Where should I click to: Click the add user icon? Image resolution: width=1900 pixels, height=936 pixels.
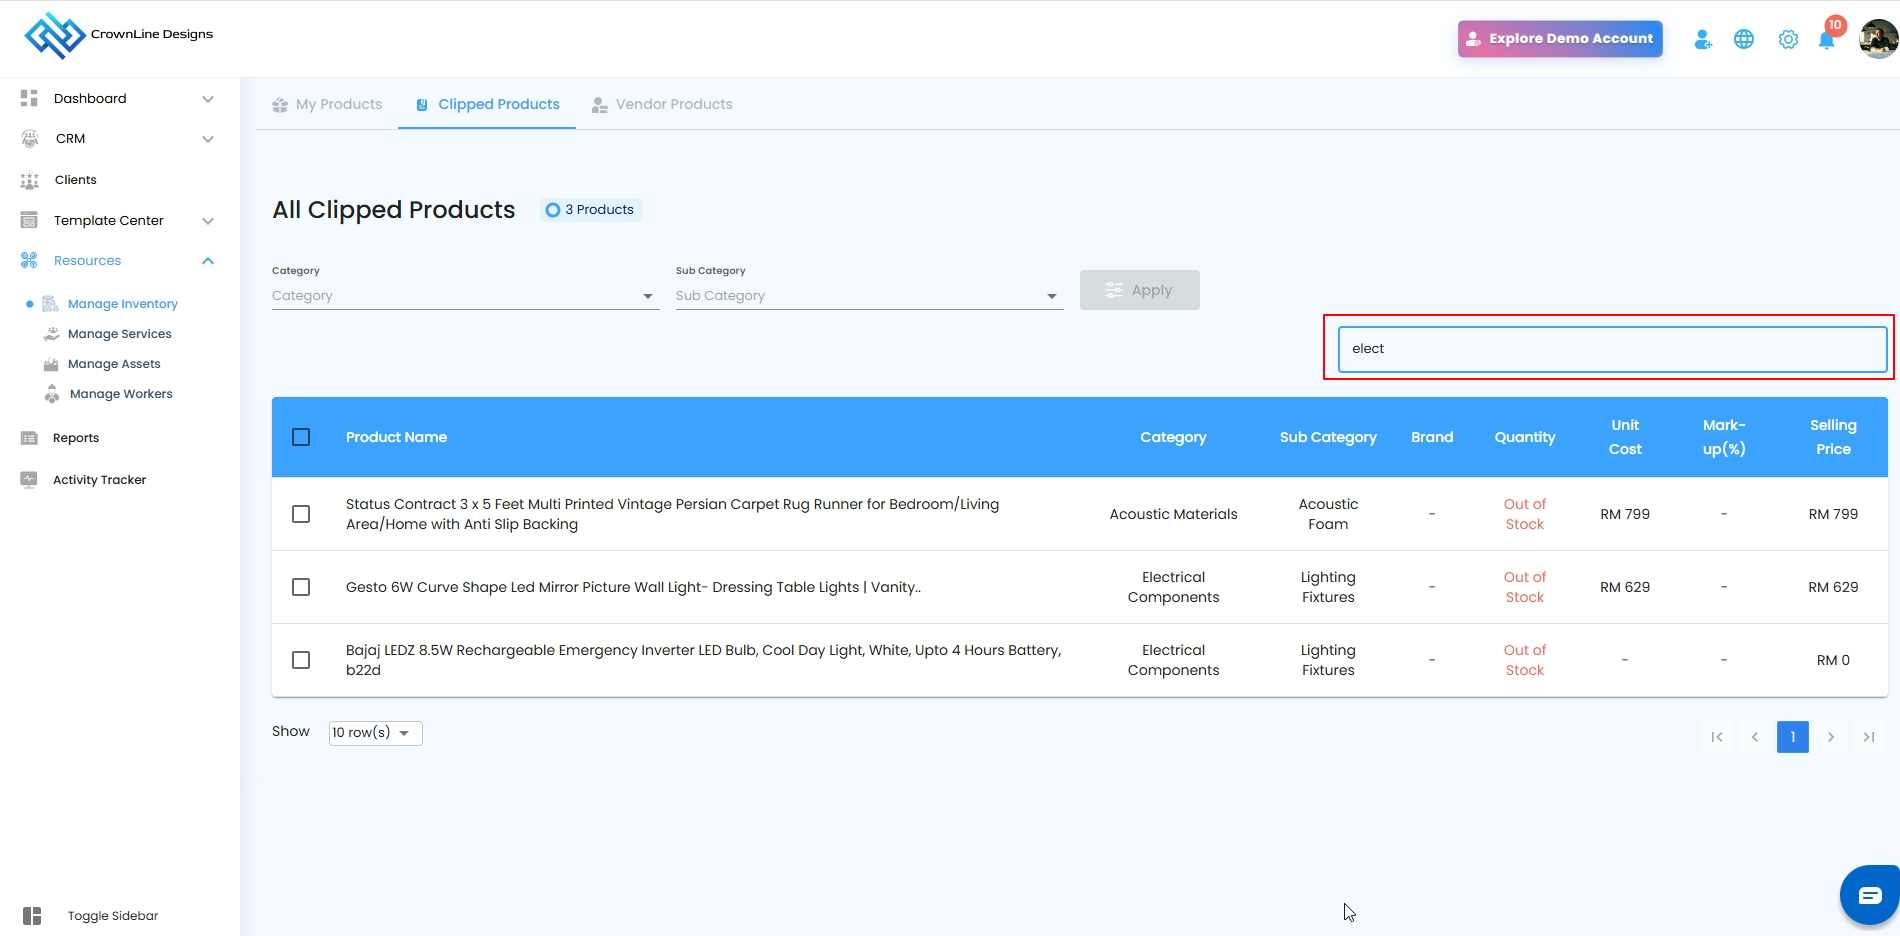click(x=1702, y=39)
